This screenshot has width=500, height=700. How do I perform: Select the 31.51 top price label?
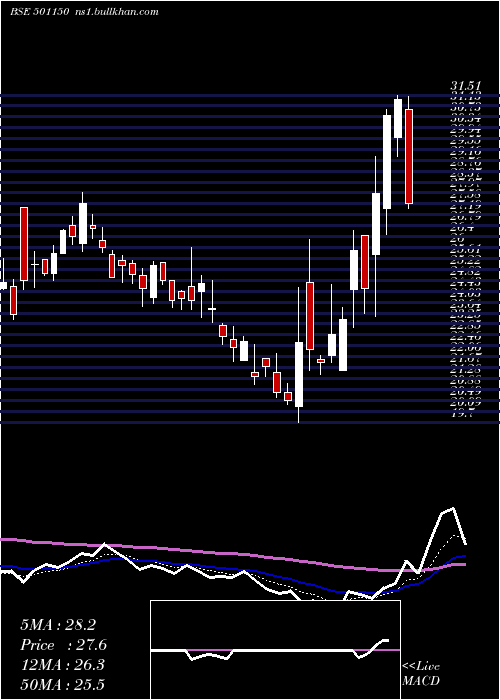465,86
